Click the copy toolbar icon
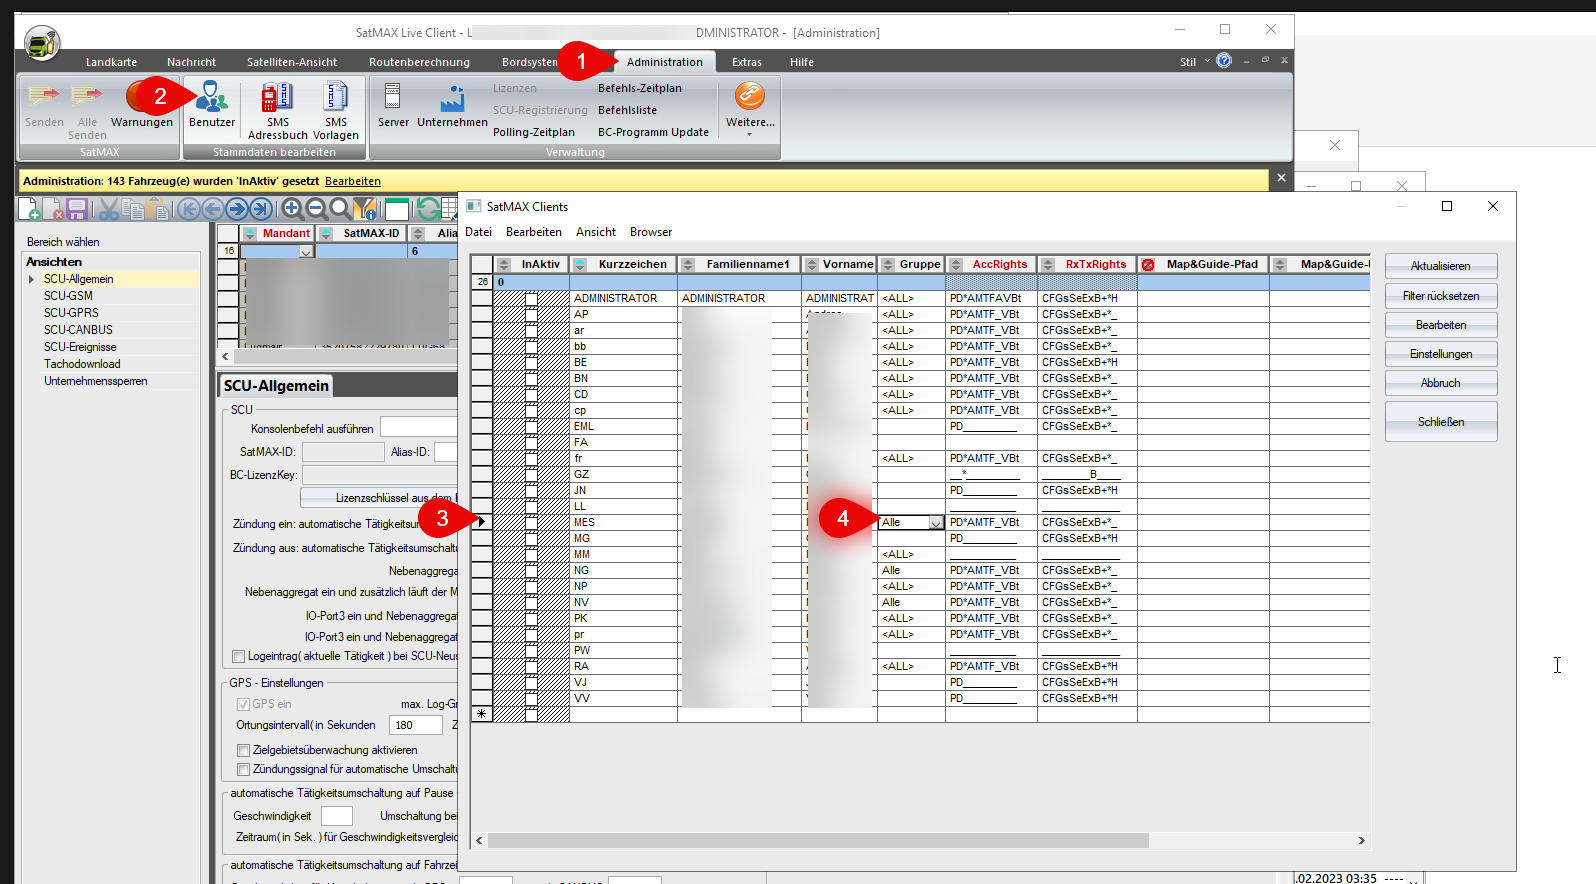The image size is (1596, 884). coord(133,209)
